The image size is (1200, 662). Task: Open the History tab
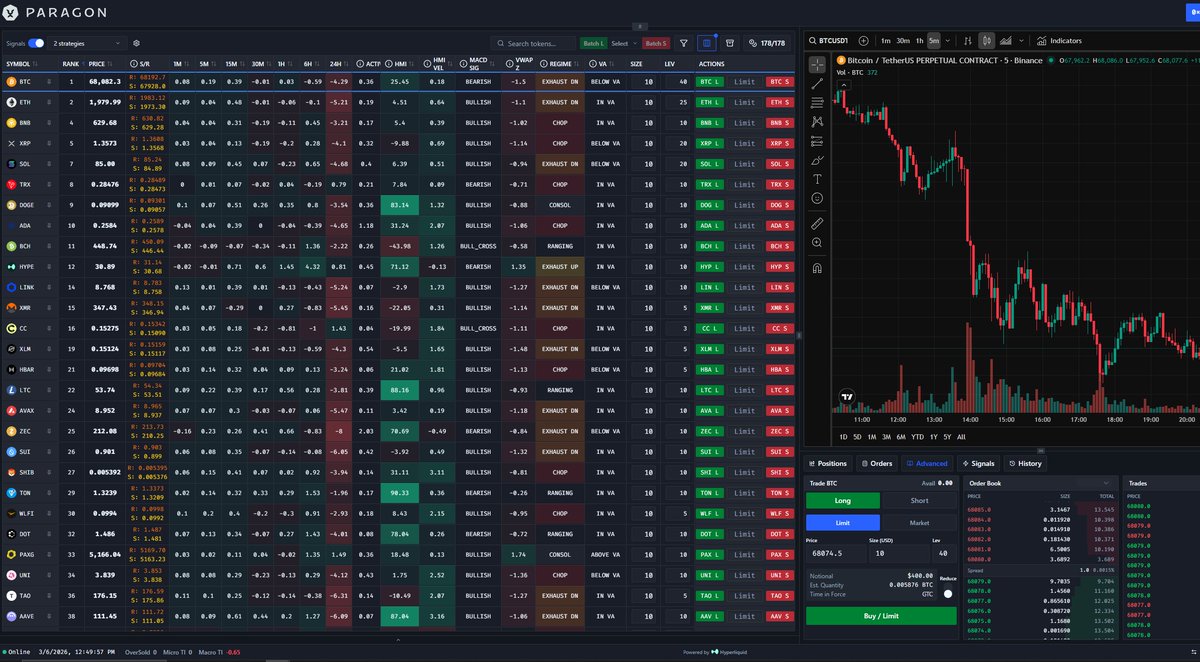pos(1025,463)
